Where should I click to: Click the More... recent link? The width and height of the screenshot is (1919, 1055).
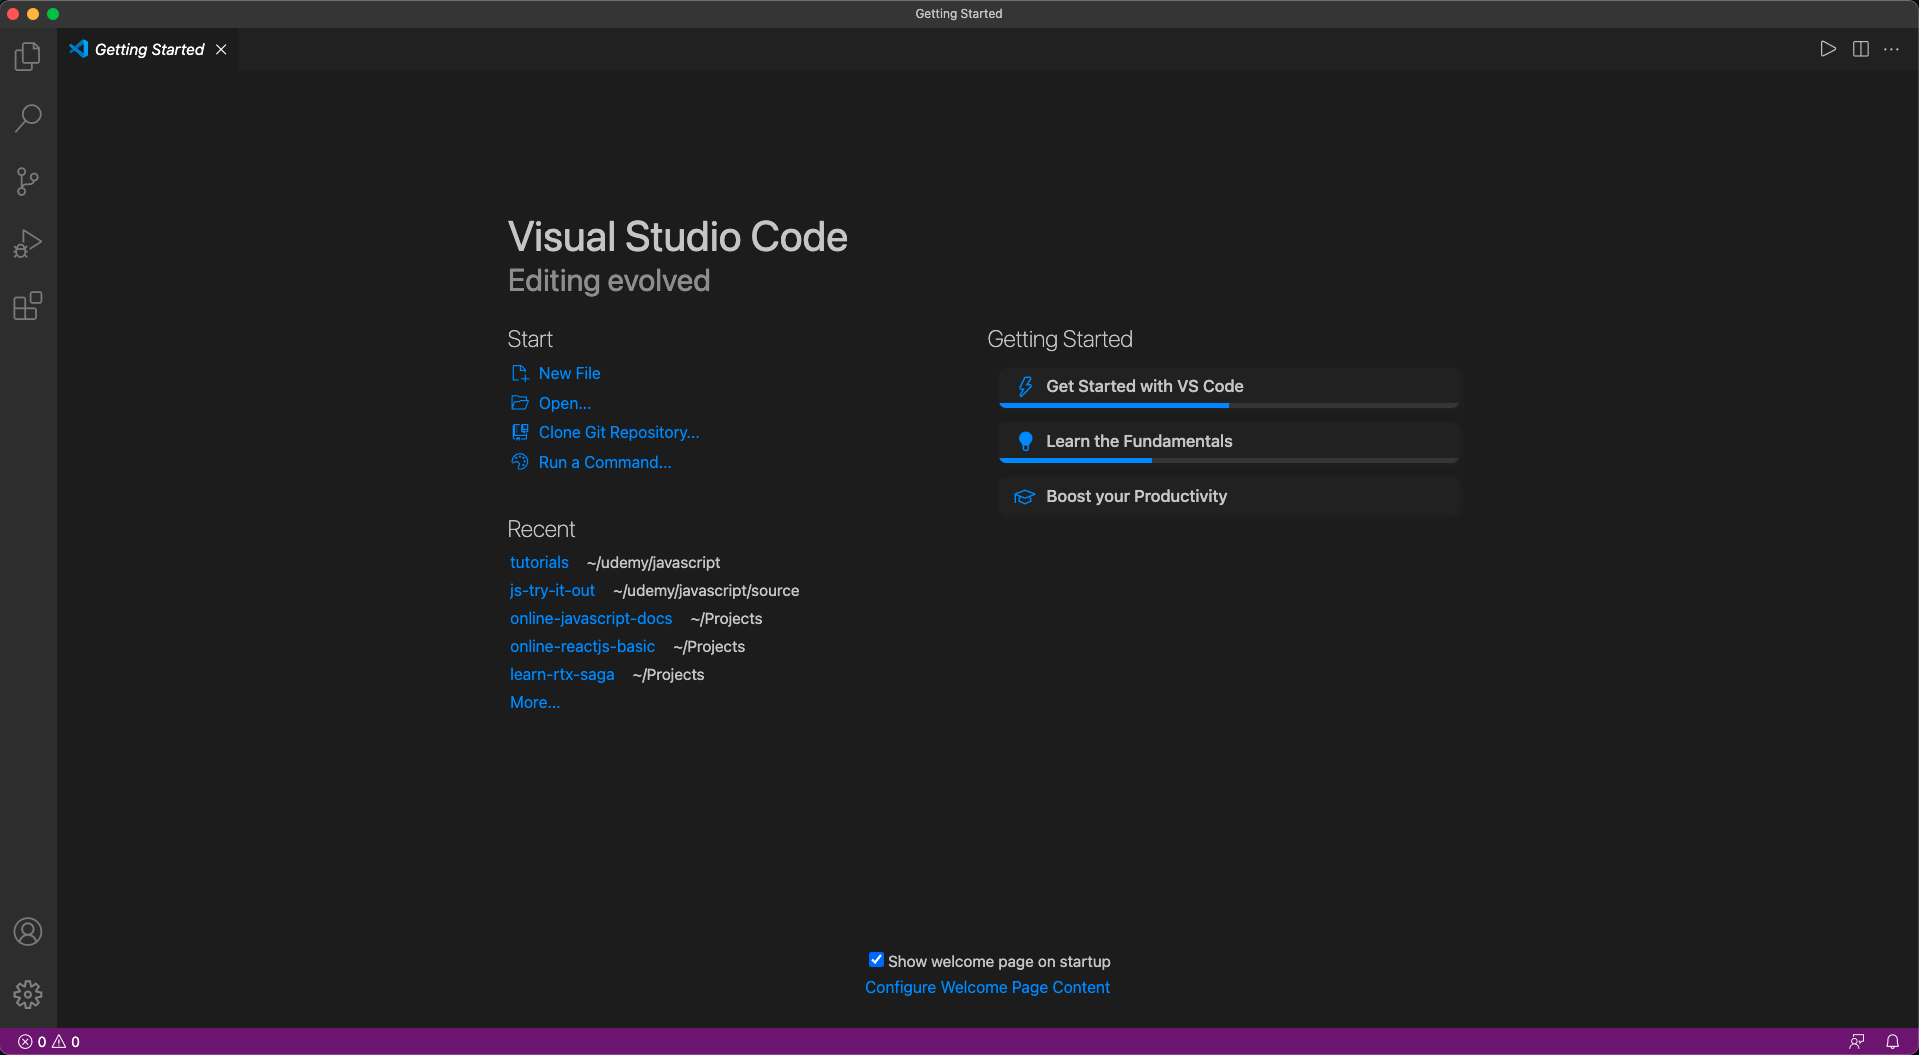535,702
